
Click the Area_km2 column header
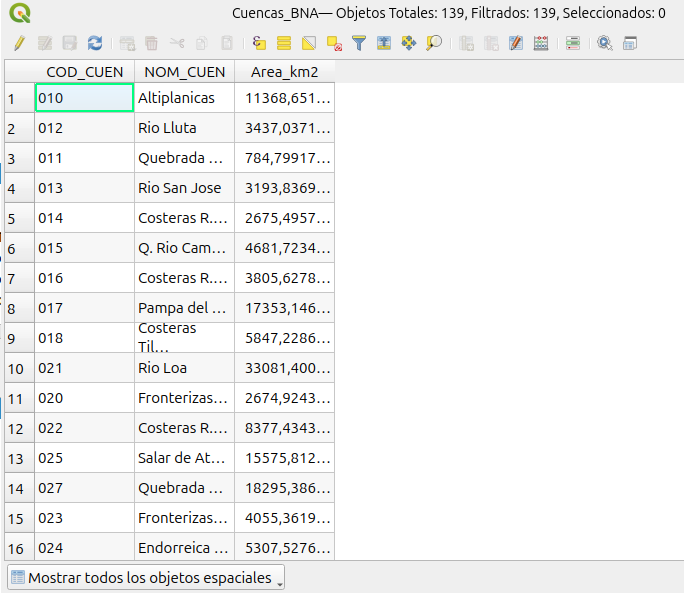(x=284, y=72)
